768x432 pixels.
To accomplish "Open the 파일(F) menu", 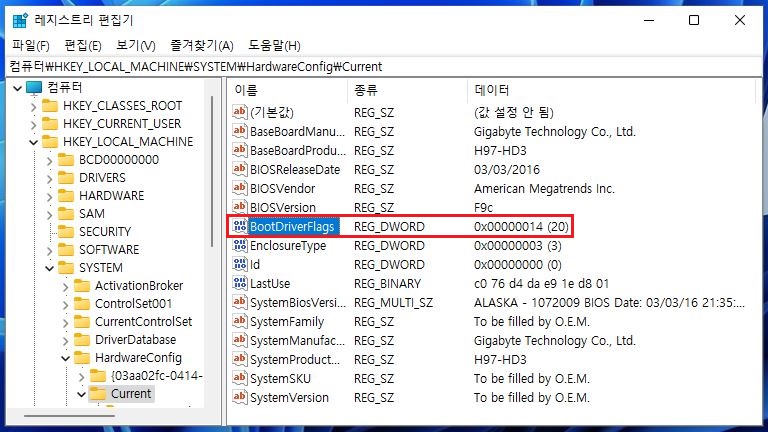I will coord(31,46).
